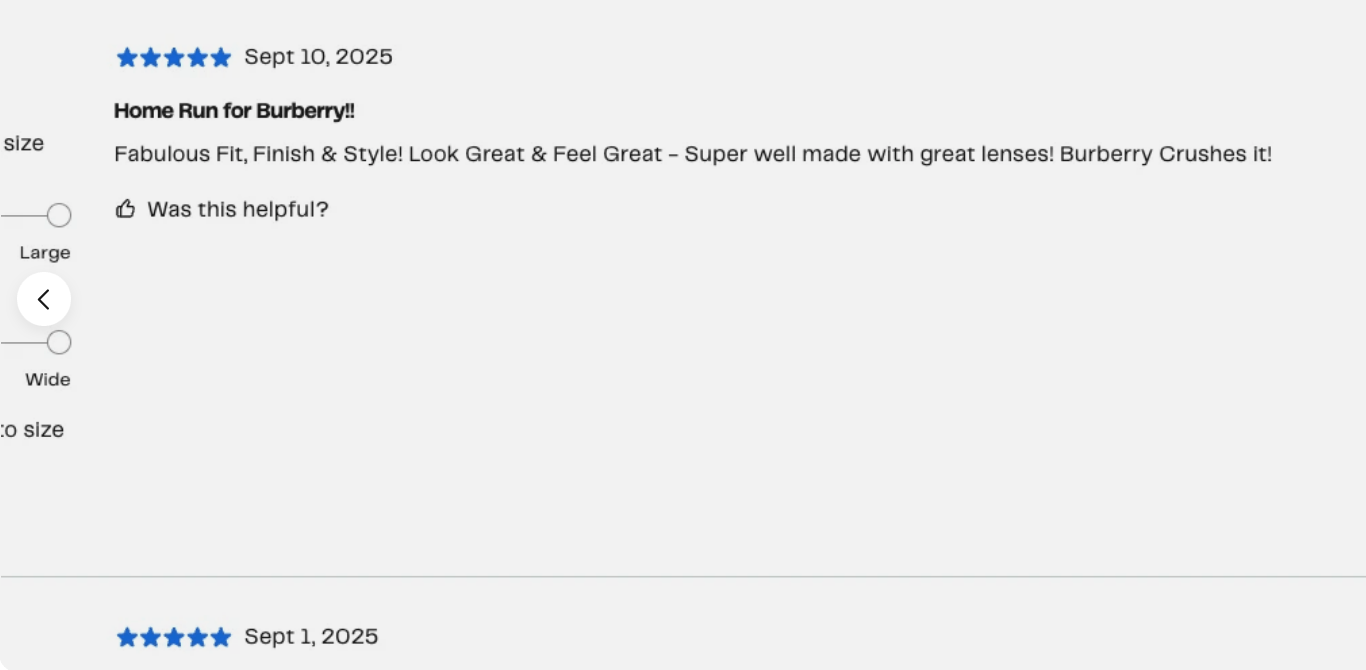The image size is (1366, 670).
Task: Click the slider handle above the Large label
Action: click(x=59, y=215)
